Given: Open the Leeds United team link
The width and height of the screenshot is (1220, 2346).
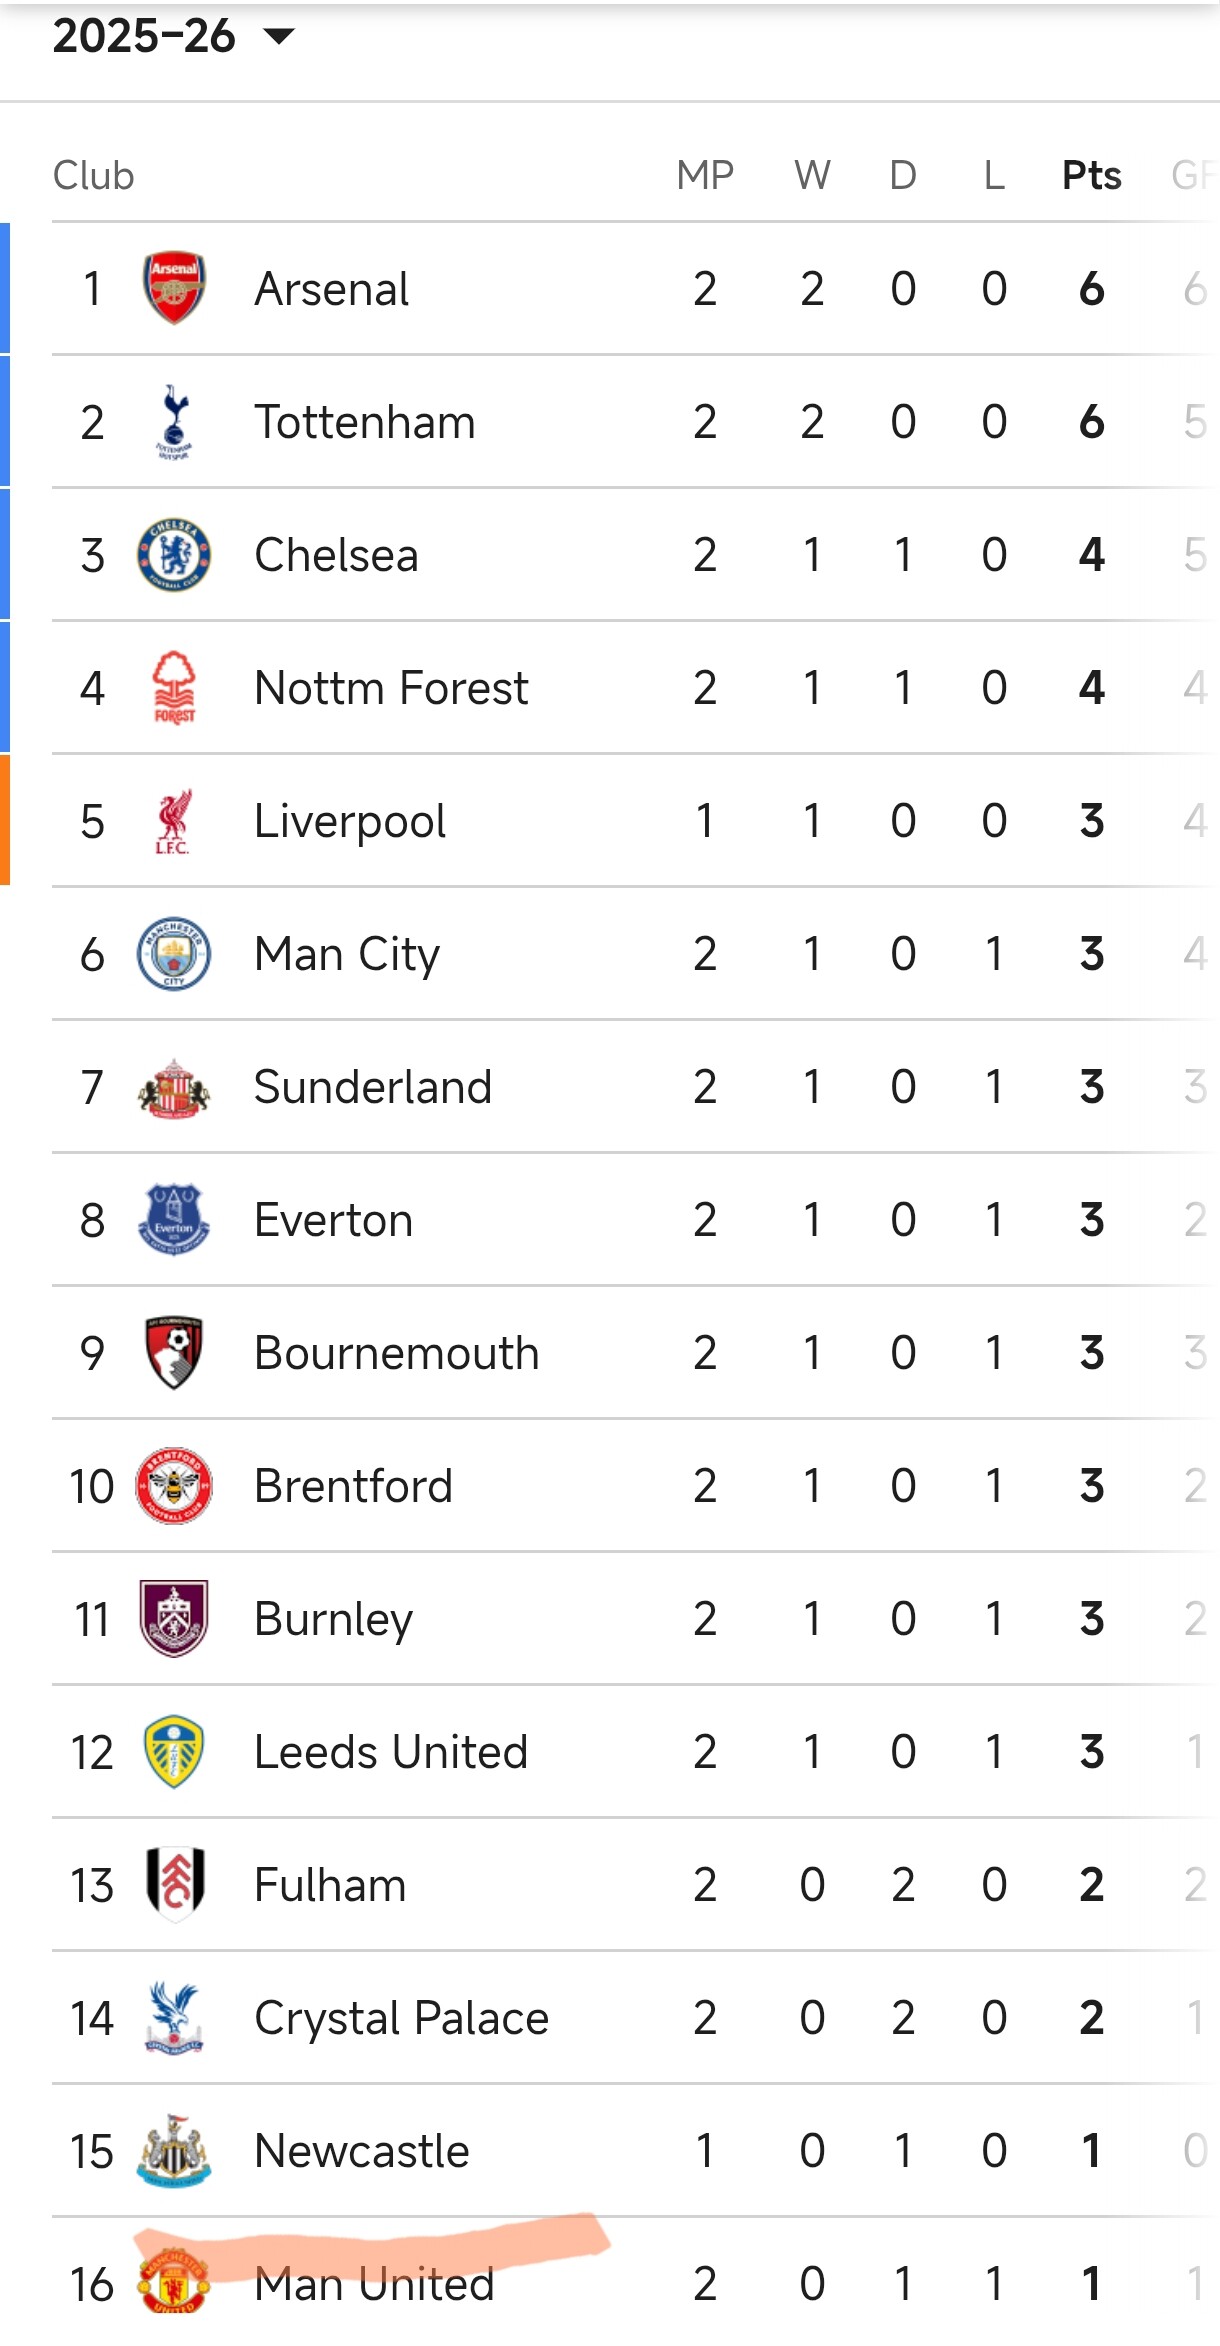Looking at the screenshot, I should click(x=390, y=1752).
